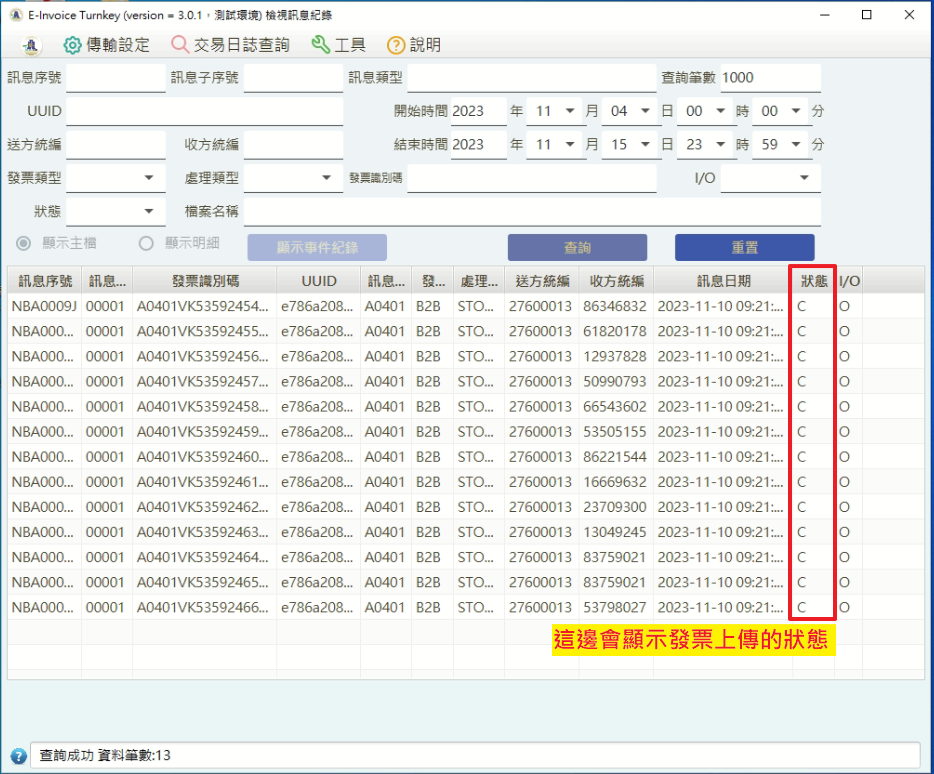Click the 發票識別碼 input field
Viewport: 934px width, 774px height.
tap(532, 178)
